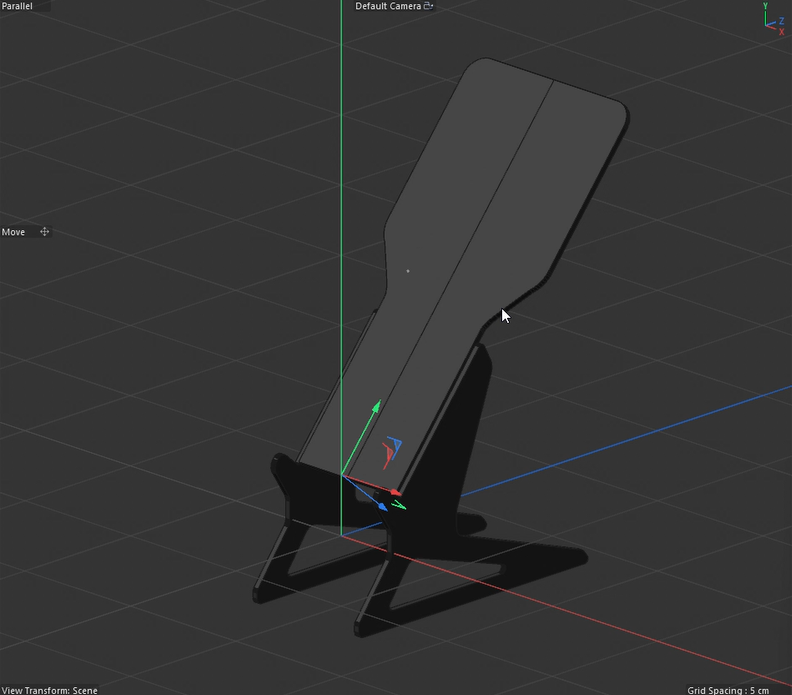The width and height of the screenshot is (792, 695).
Task: Click the "Grid Spacing : 5 cm" text
Action: pos(728,690)
